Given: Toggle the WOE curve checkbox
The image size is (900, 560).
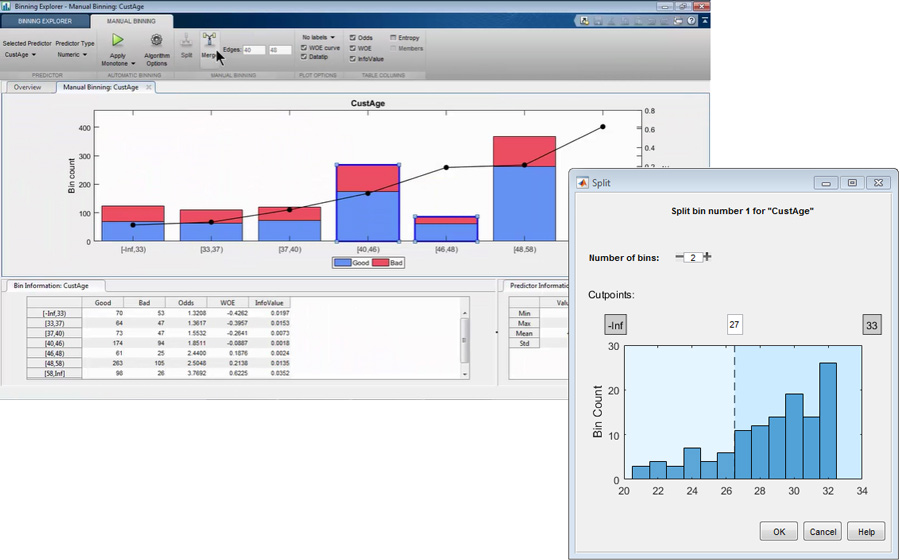Looking at the screenshot, I should (x=304, y=47).
